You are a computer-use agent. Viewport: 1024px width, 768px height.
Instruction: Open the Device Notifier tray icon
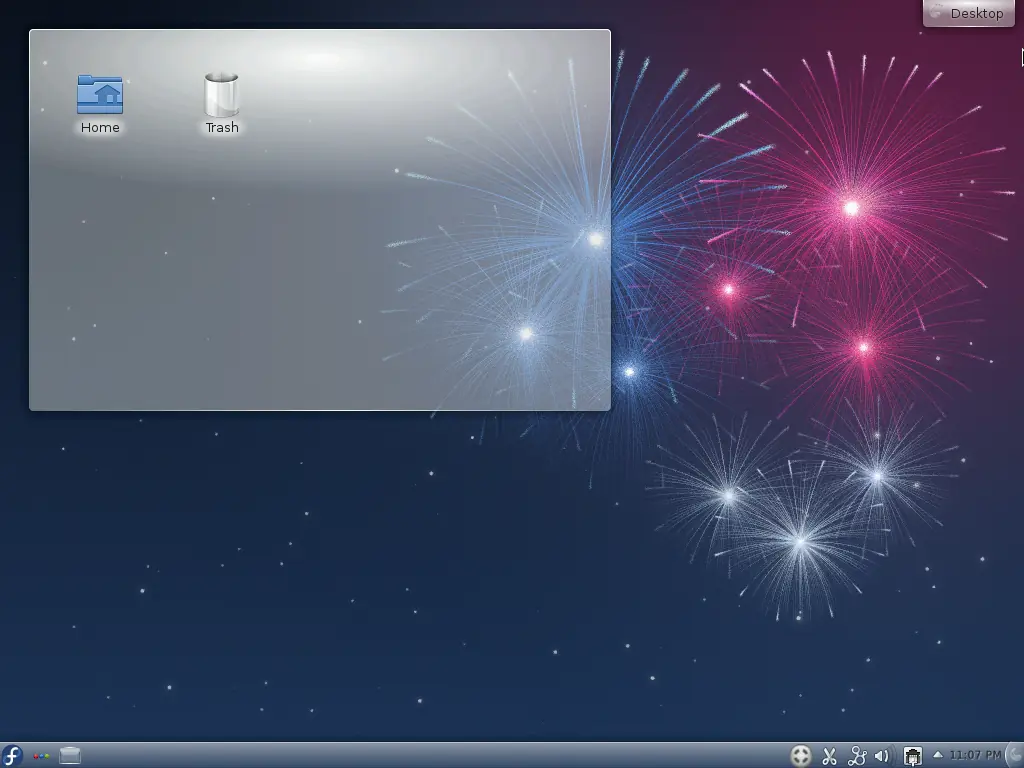(x=801, y=756)
